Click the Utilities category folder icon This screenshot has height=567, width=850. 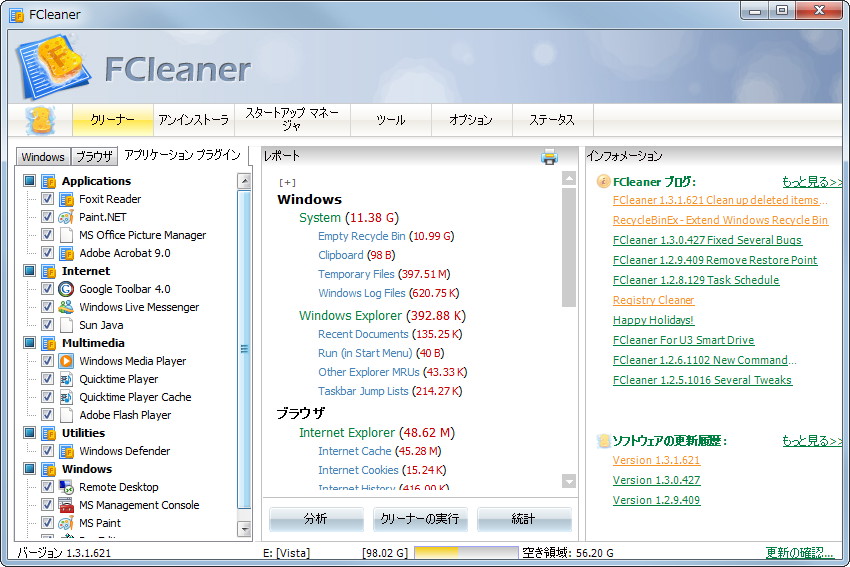point(49,433)
